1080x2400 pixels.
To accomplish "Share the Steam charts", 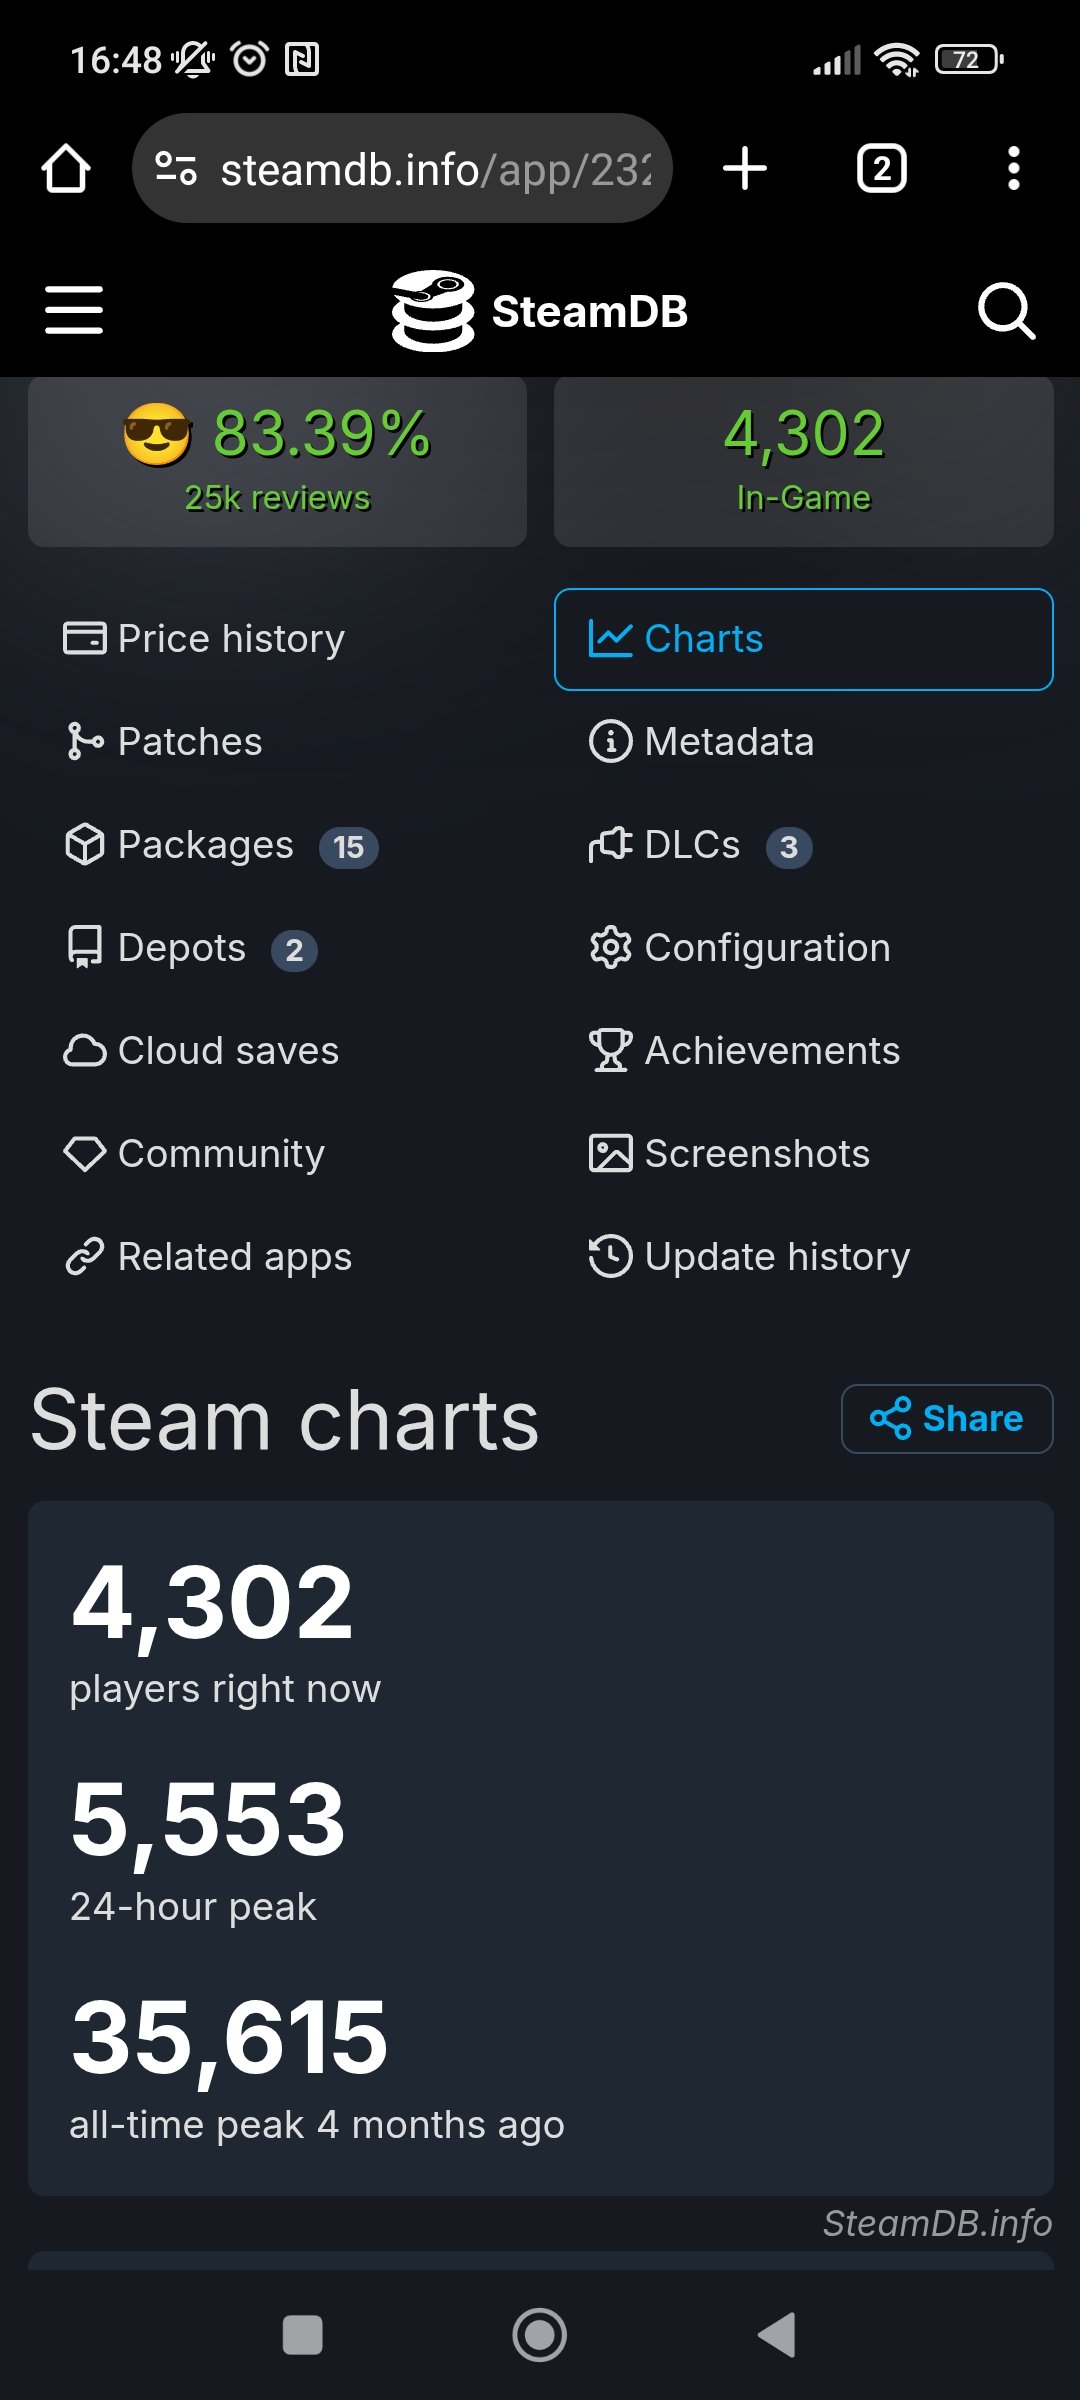I will [947, 1419].
